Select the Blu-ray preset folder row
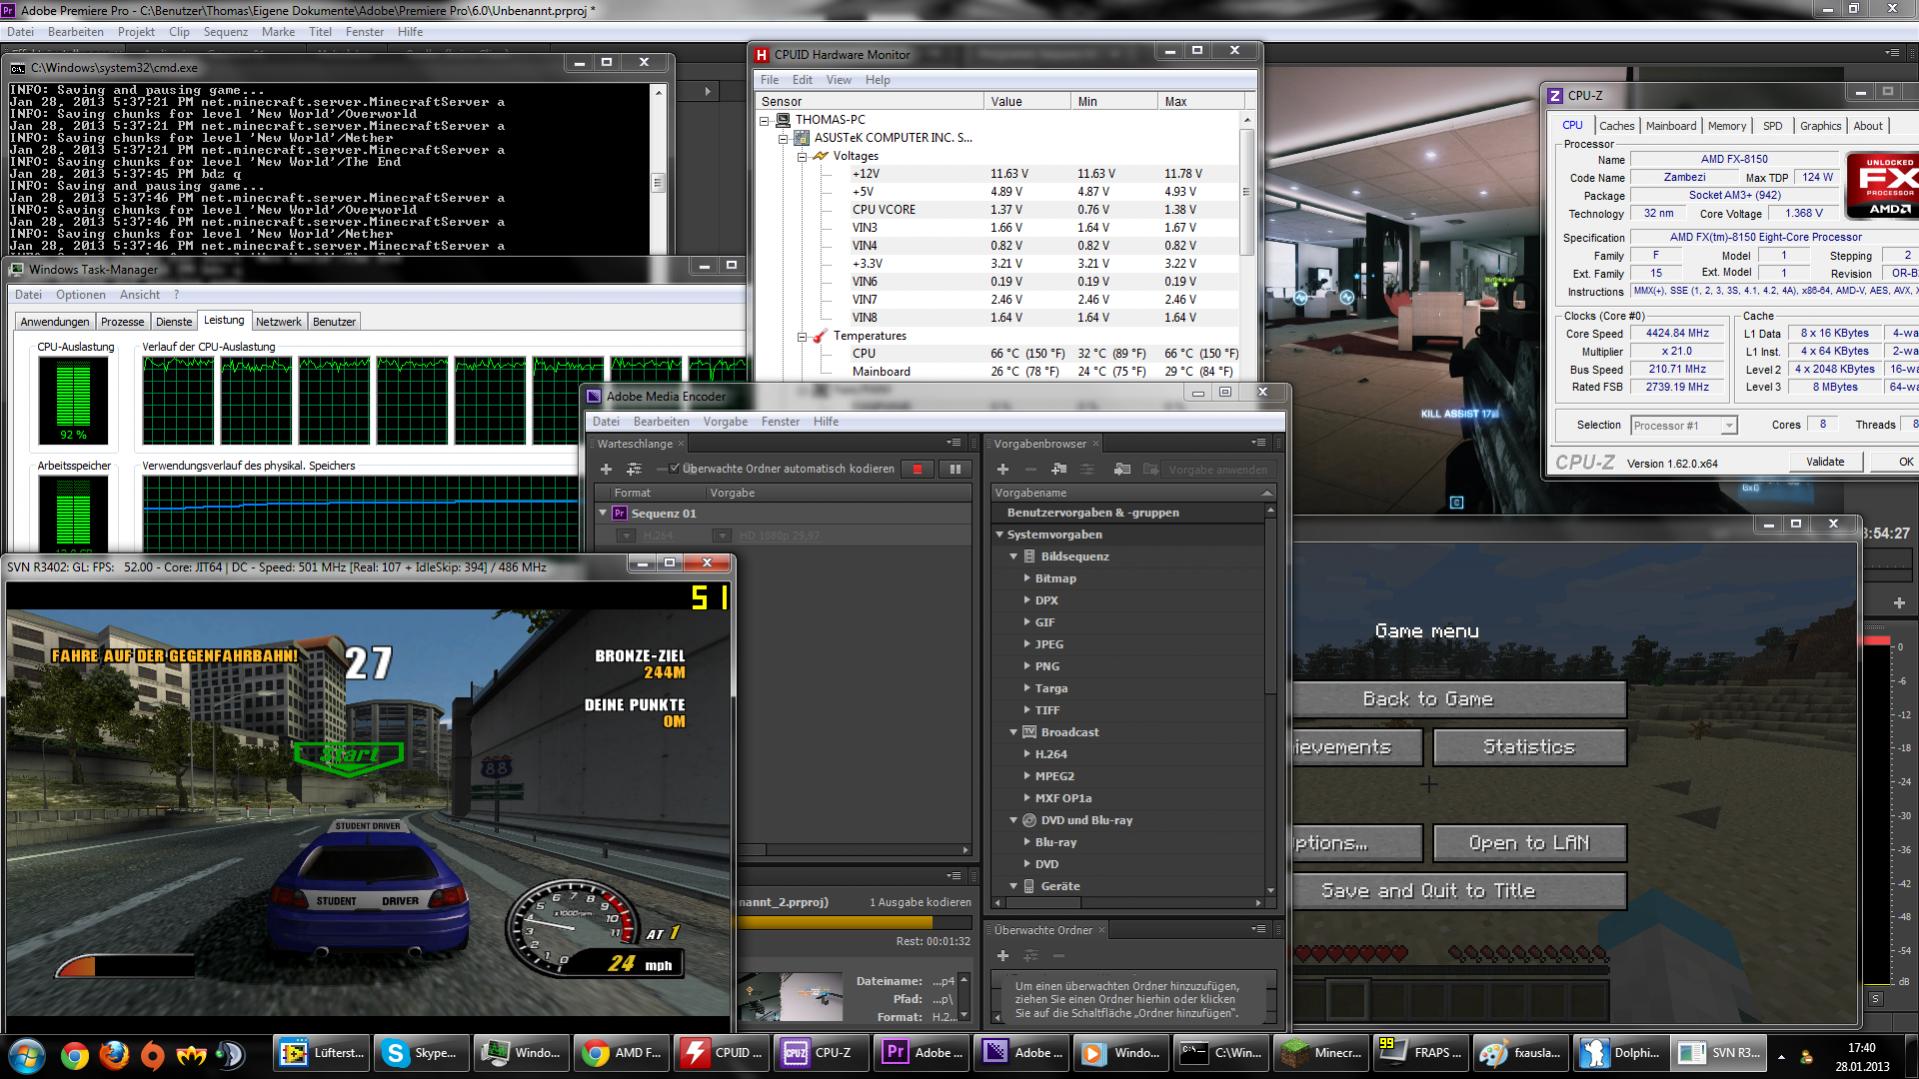The image size is (1919, 1079). click(x=1129, y=843)
